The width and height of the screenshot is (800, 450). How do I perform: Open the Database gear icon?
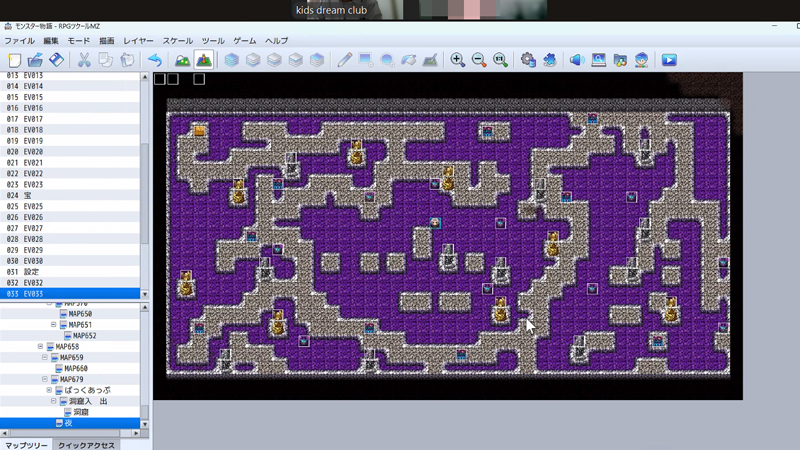pyautogui.click(x=528, y=60)
